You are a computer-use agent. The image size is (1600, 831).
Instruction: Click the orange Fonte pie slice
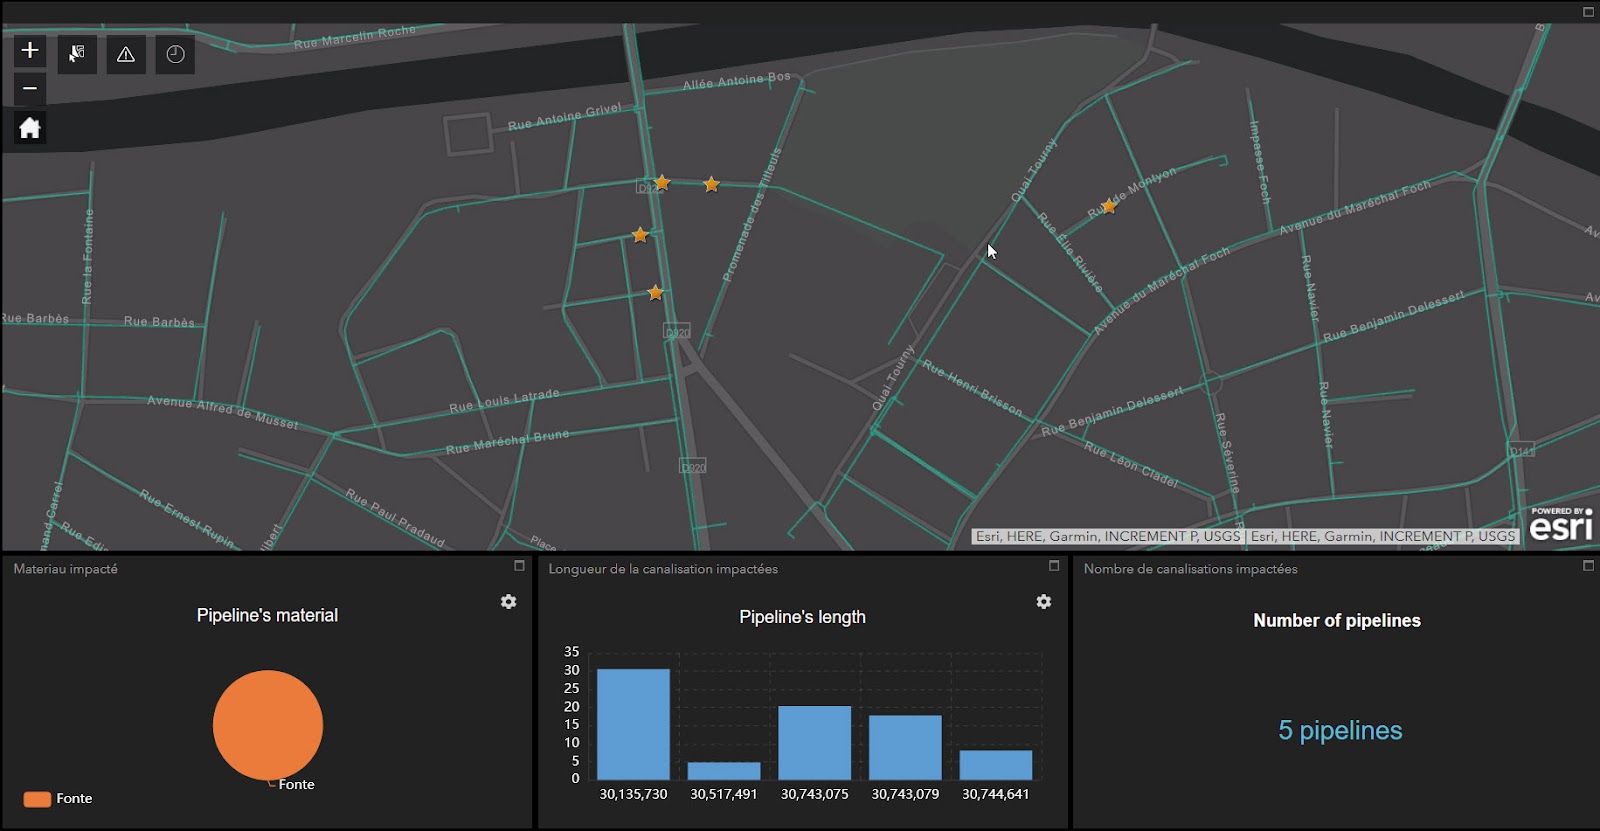pos(268,725)
